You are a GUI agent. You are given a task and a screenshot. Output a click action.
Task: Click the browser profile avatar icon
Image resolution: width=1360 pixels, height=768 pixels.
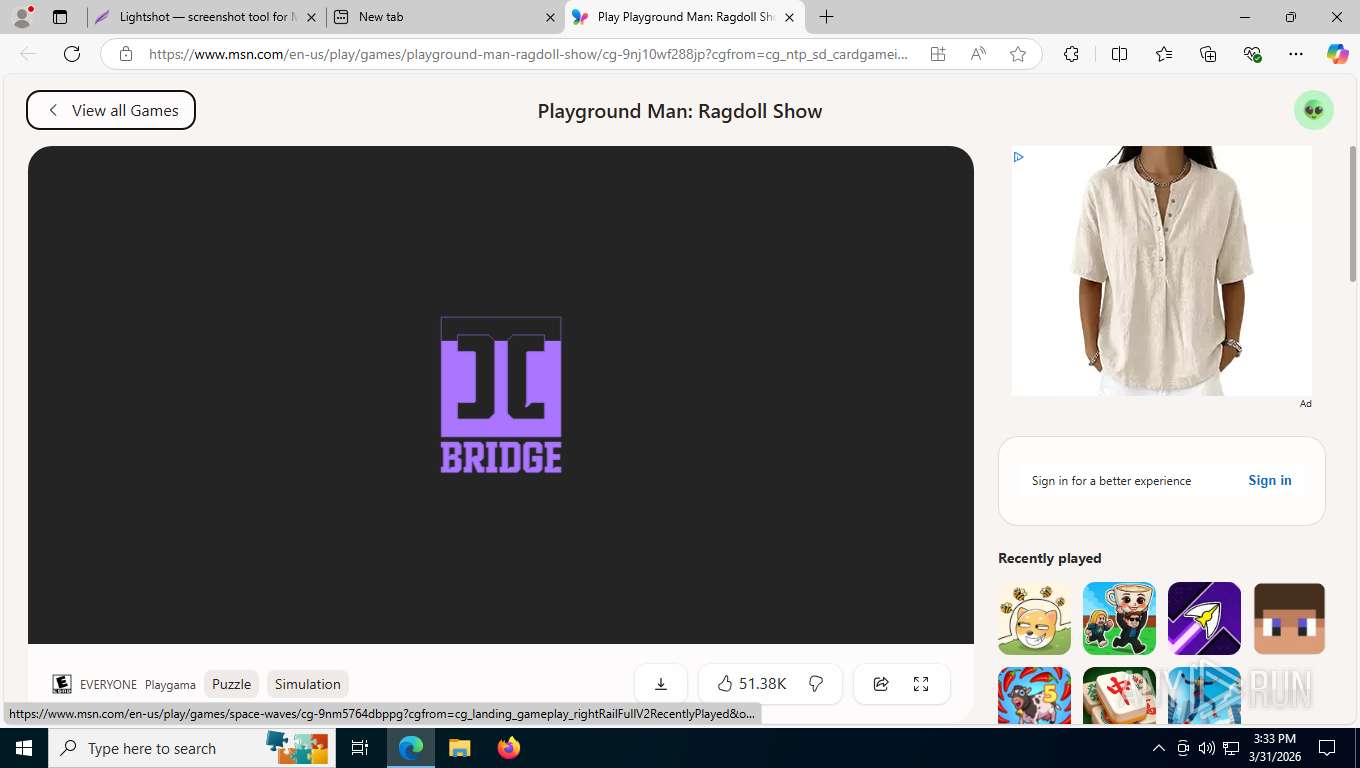tap(22, 17)
